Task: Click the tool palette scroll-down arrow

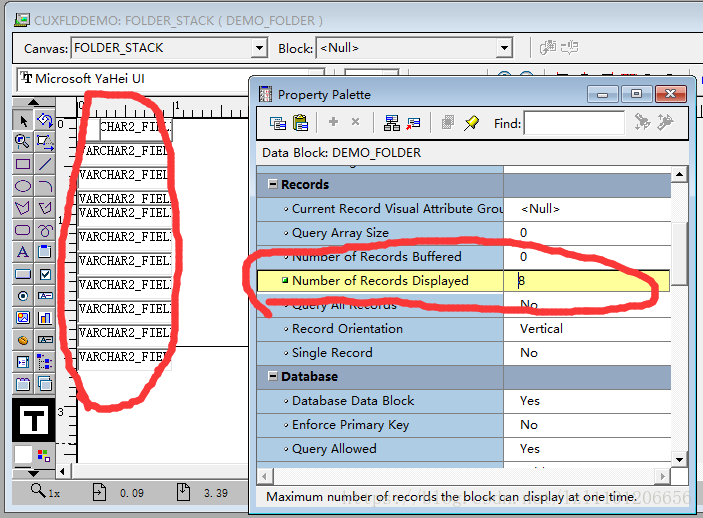Action: (x=34, y=473)
